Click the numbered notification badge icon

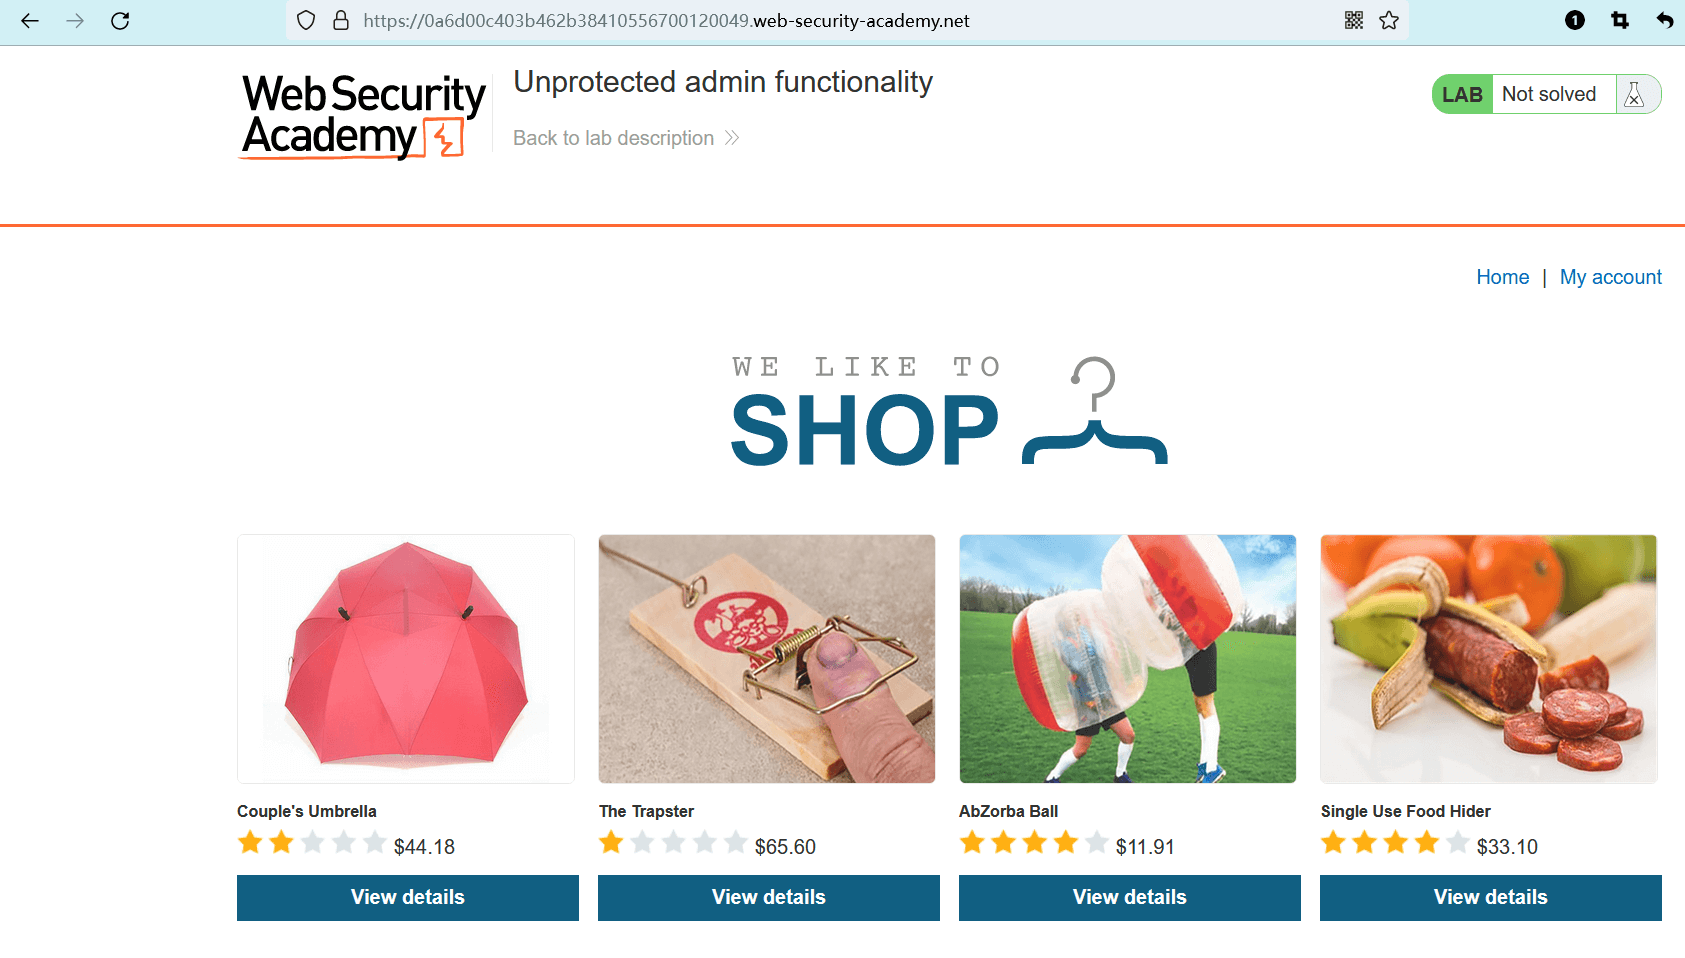[x=1575, y=20]
